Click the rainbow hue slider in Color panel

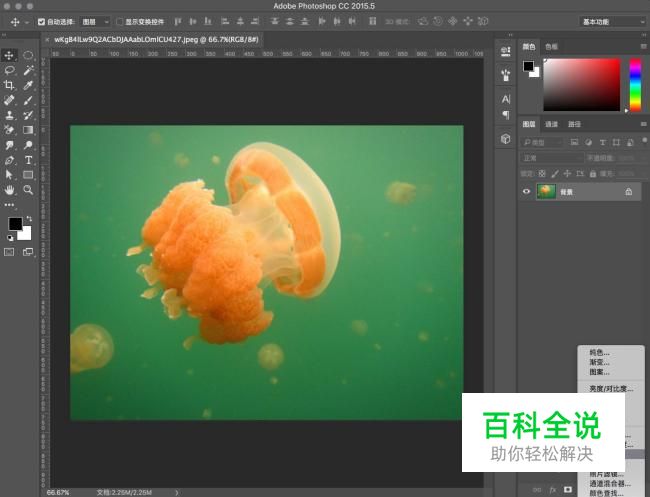(x=634, y=84)
